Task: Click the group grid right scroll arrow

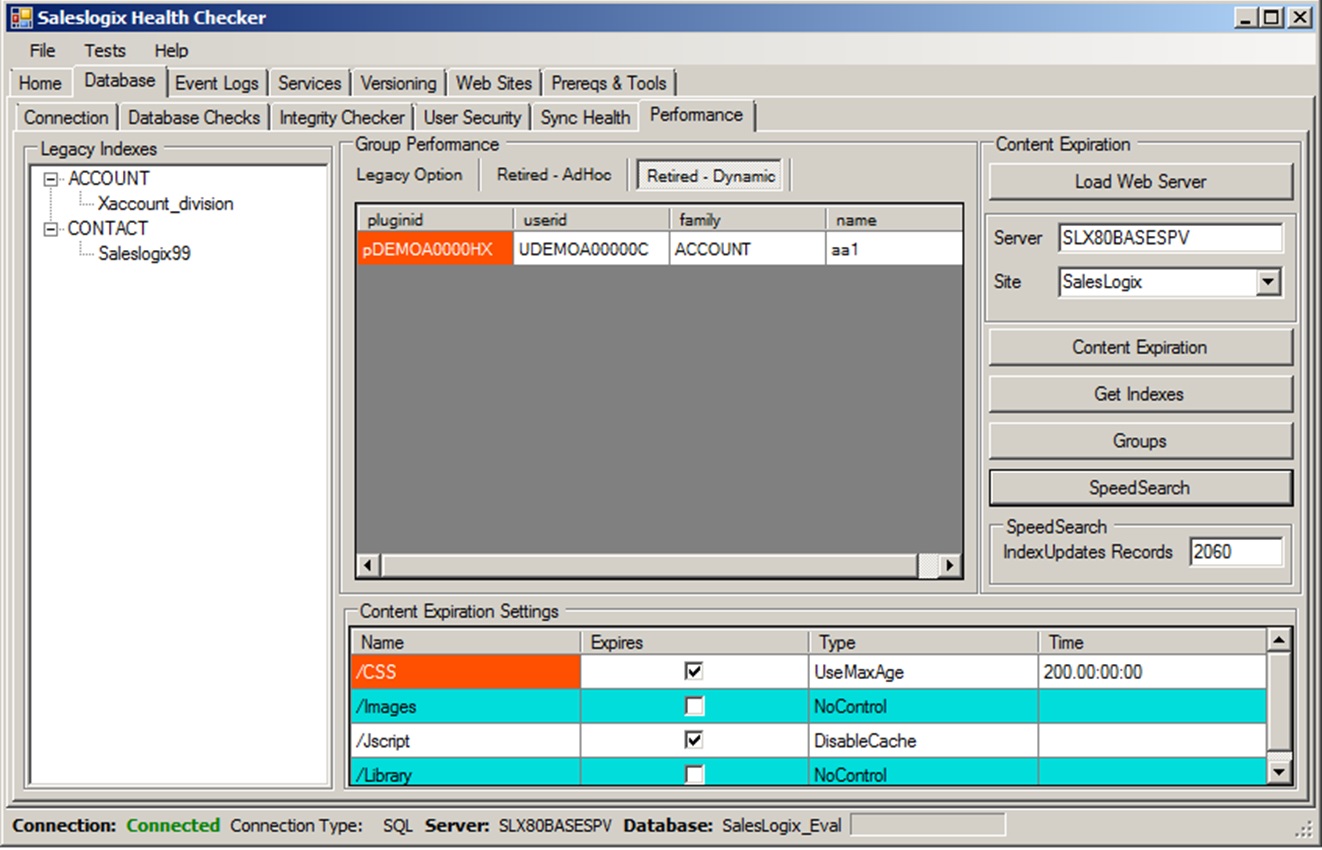Action: tap(949, 566)
